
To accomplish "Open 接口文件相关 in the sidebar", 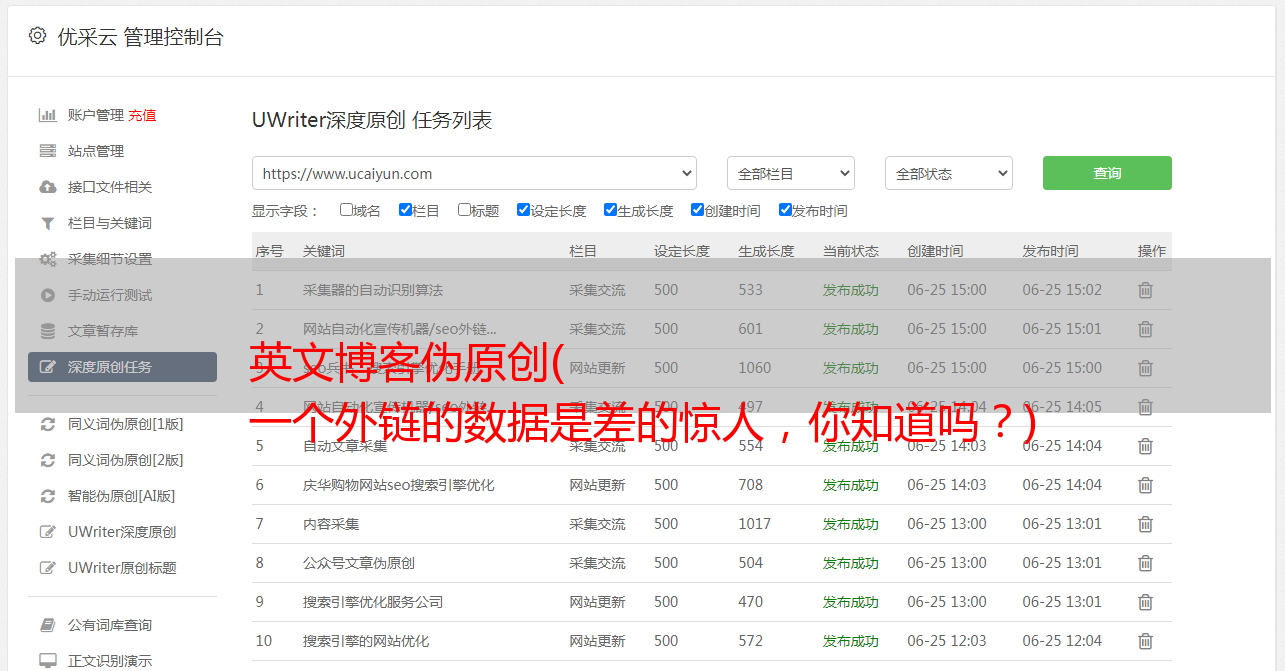I will coord(110,187).
